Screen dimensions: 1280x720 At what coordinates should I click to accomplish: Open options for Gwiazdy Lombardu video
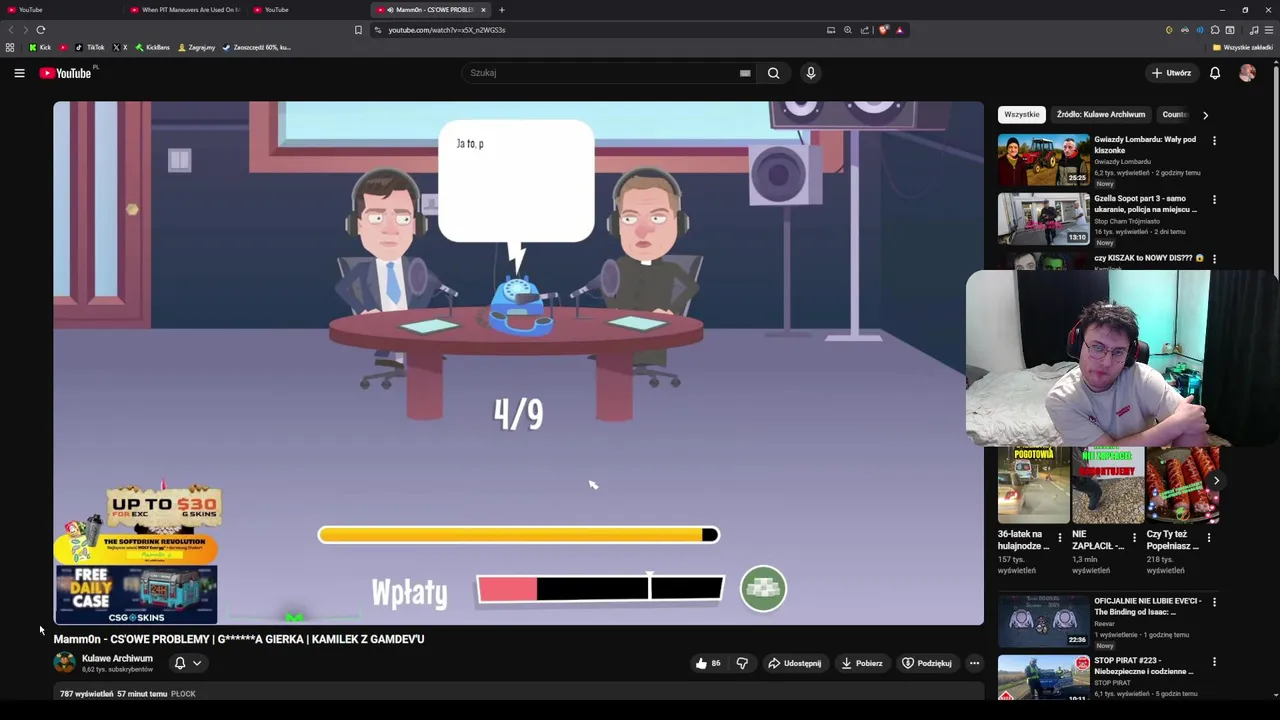1214,141
